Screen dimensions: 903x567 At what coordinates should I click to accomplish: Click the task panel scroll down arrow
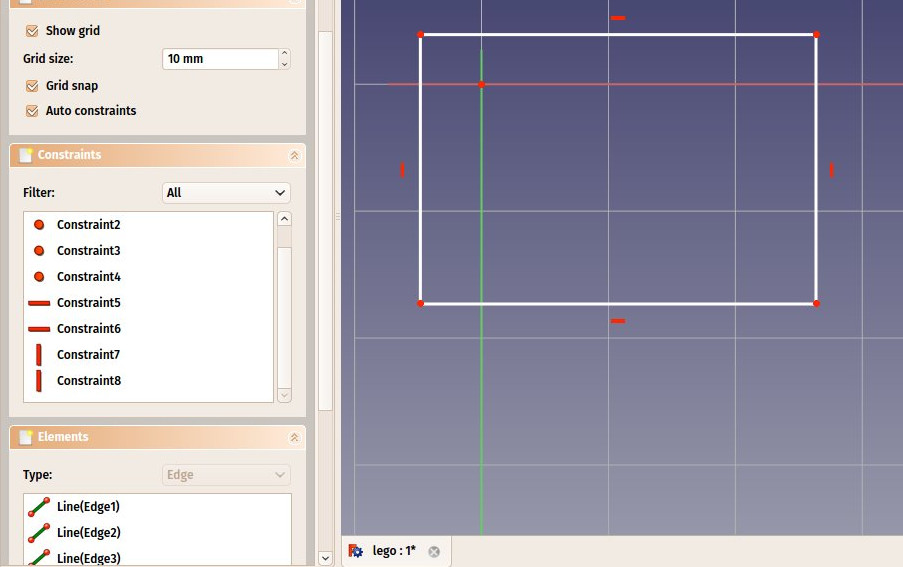click(325, 558)
